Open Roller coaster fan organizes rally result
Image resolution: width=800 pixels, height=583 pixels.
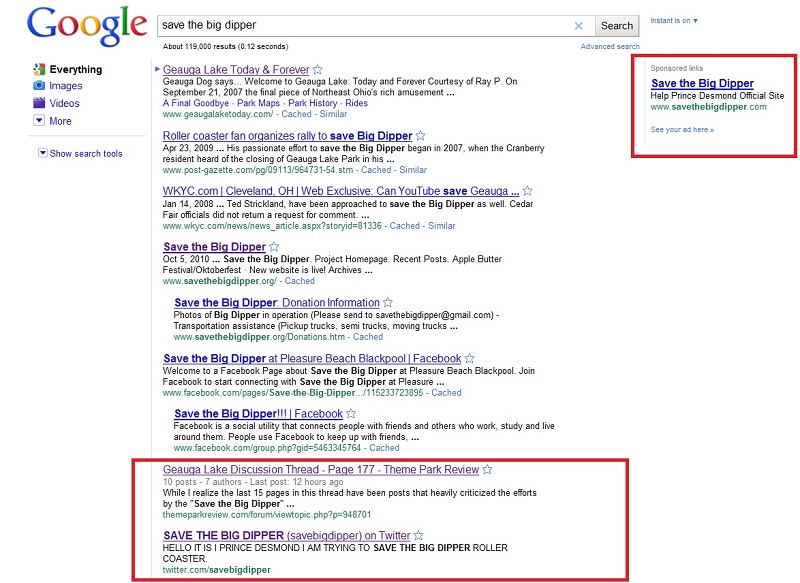[287, 136]
